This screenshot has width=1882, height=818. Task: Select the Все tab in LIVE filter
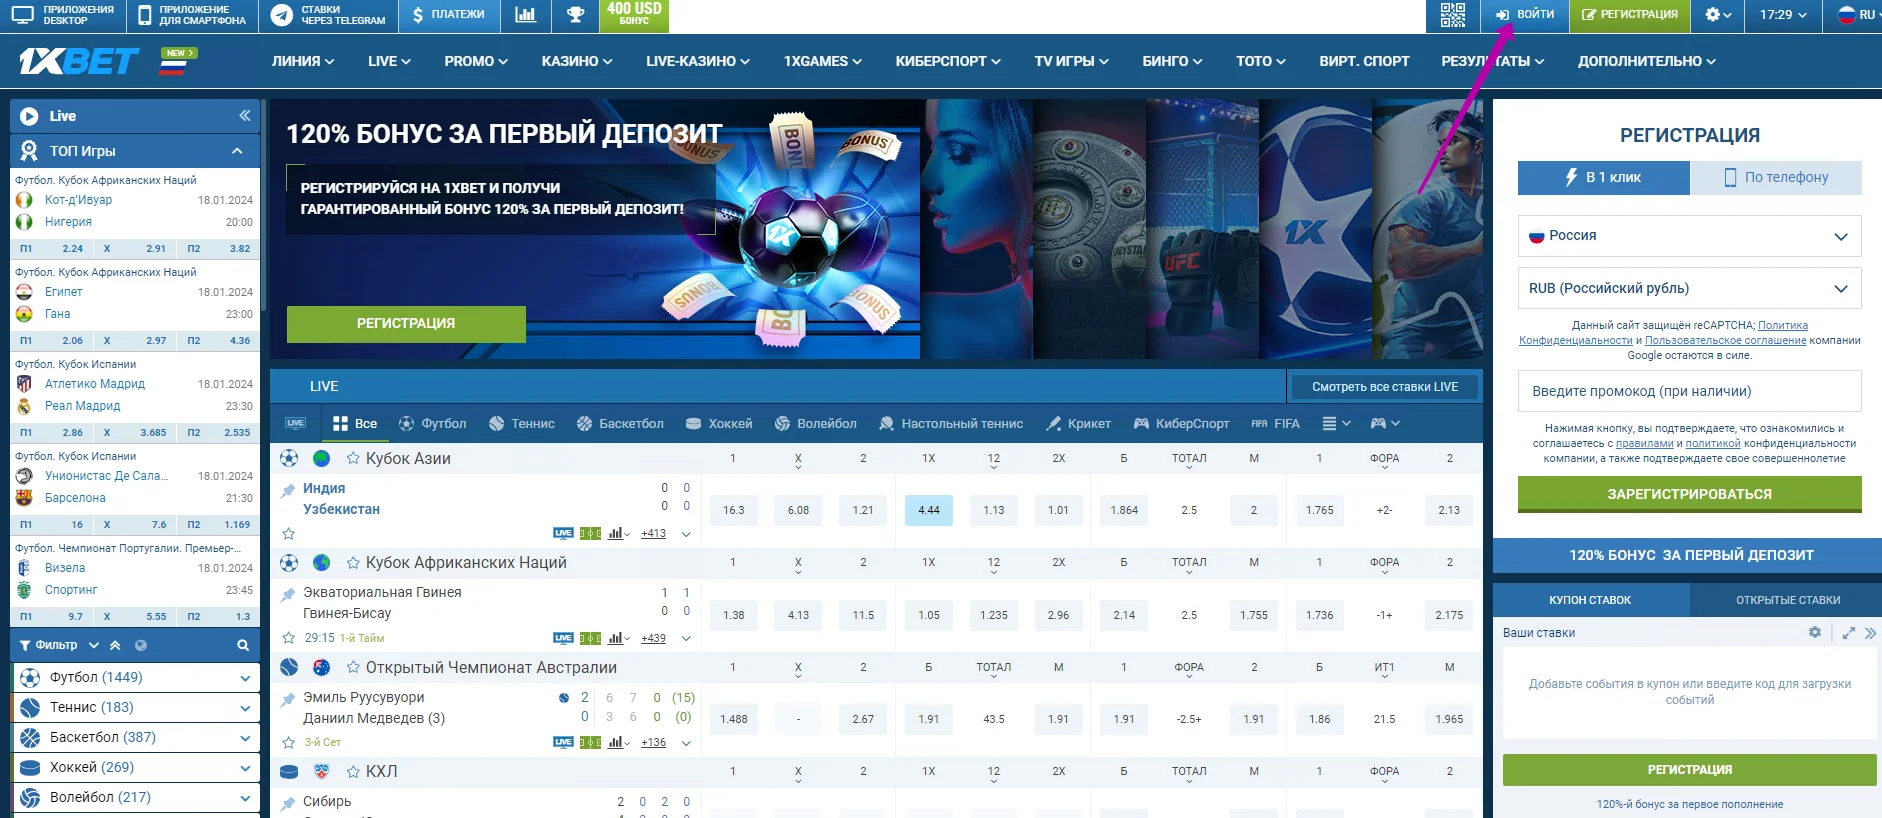click(355, 424)
